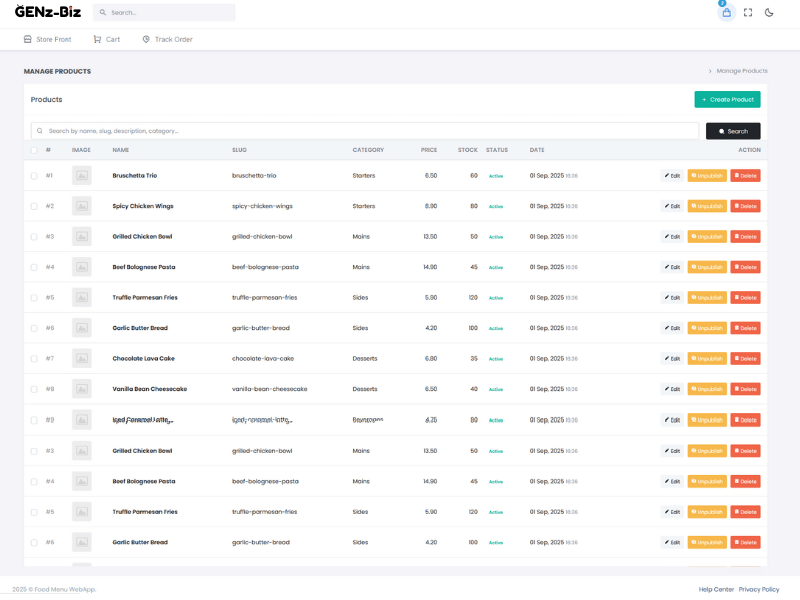The width and height of the screenshot is (800, 600).
Task: Edit the Bruschetta Trio product
Action: [x=671, y=176]
